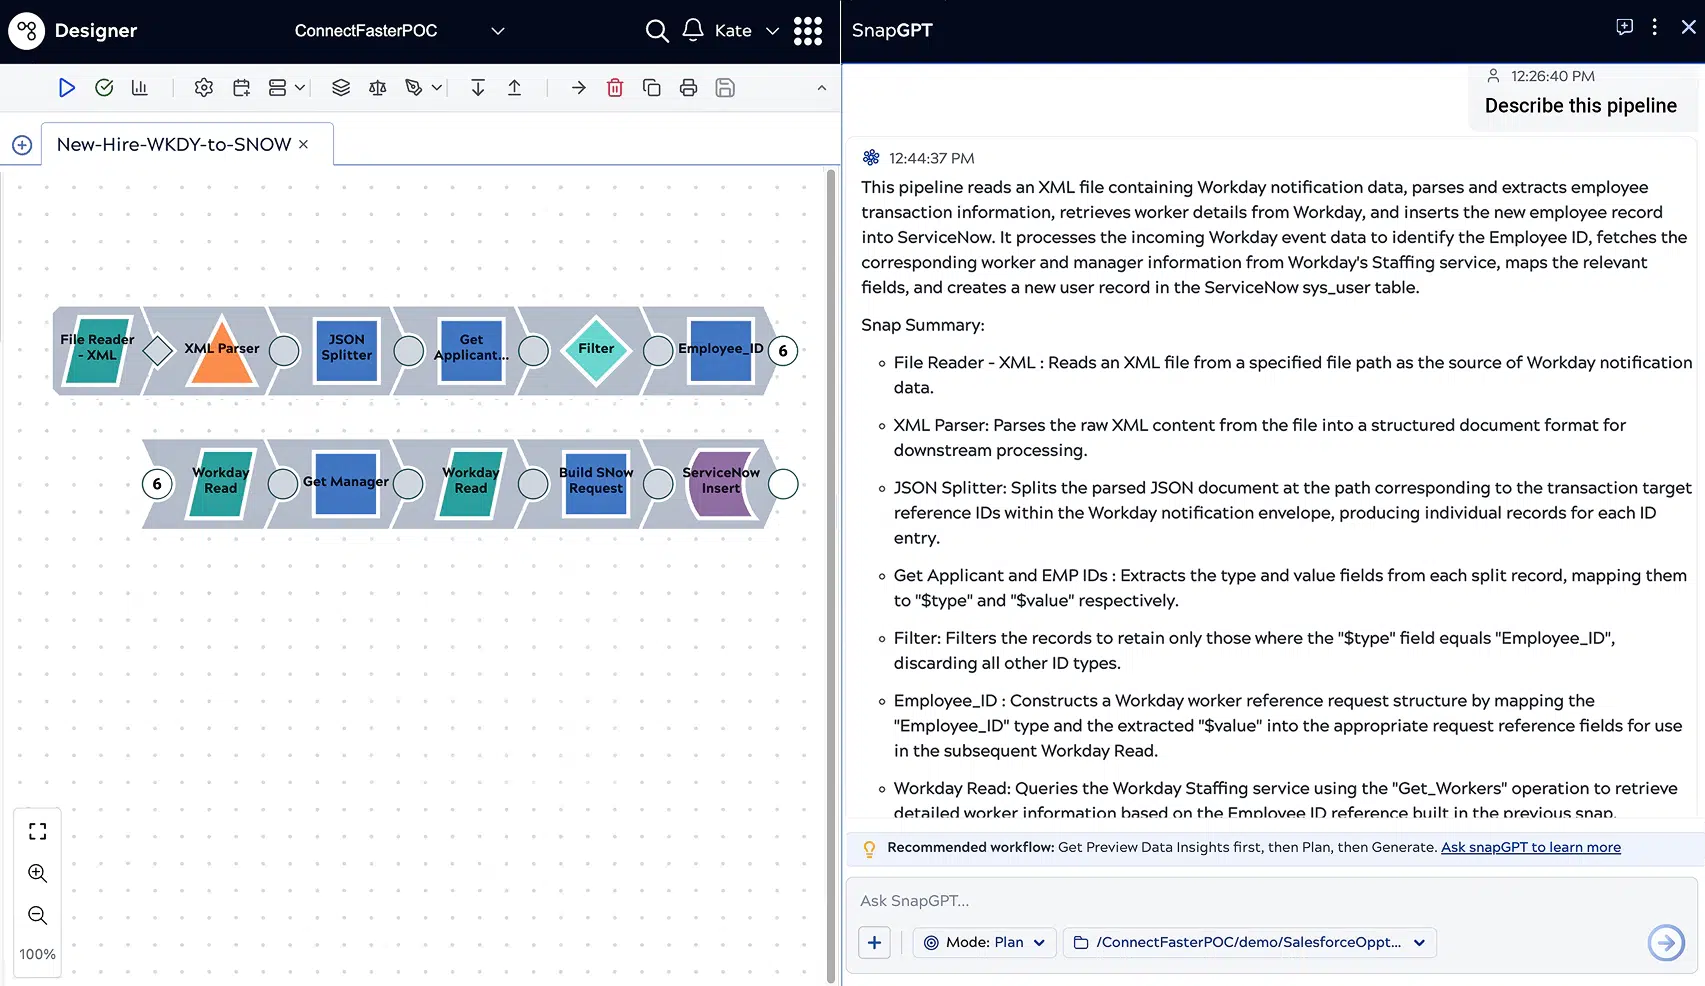Expand the view layout dropdown arrow
1705x986 pixels.
click(299, 88)
